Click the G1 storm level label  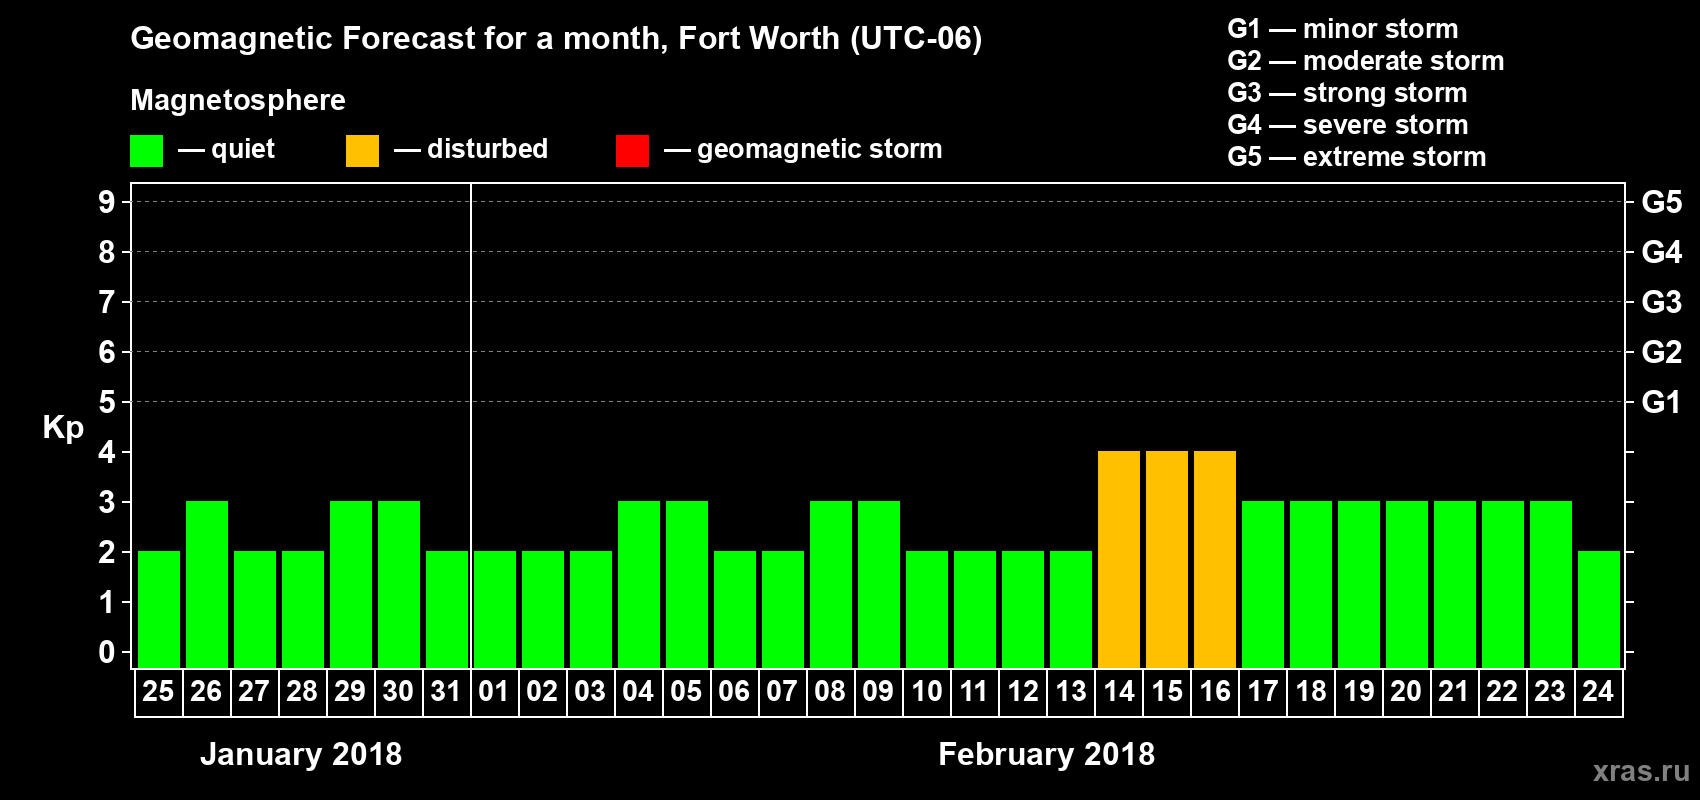click(x=1661, y=402)
